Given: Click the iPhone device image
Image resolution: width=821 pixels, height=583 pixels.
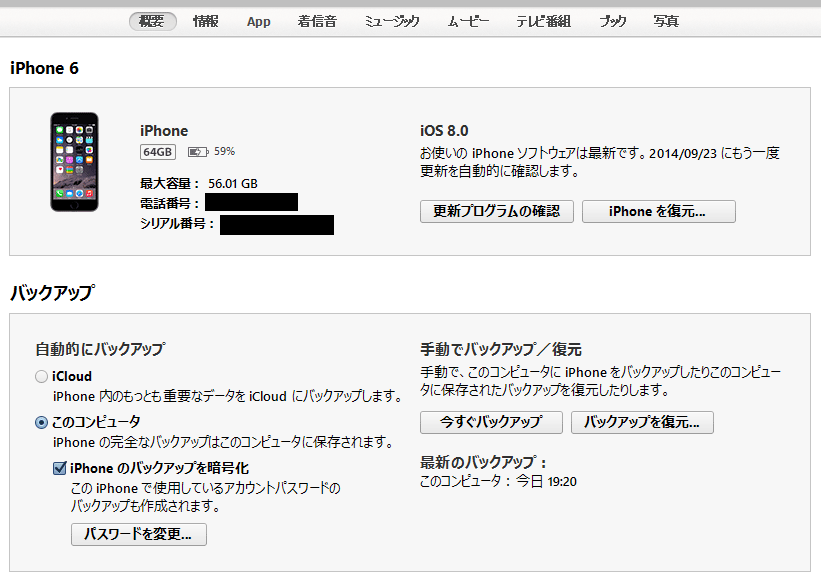Looking at the screenshot, I should (74, 162).
